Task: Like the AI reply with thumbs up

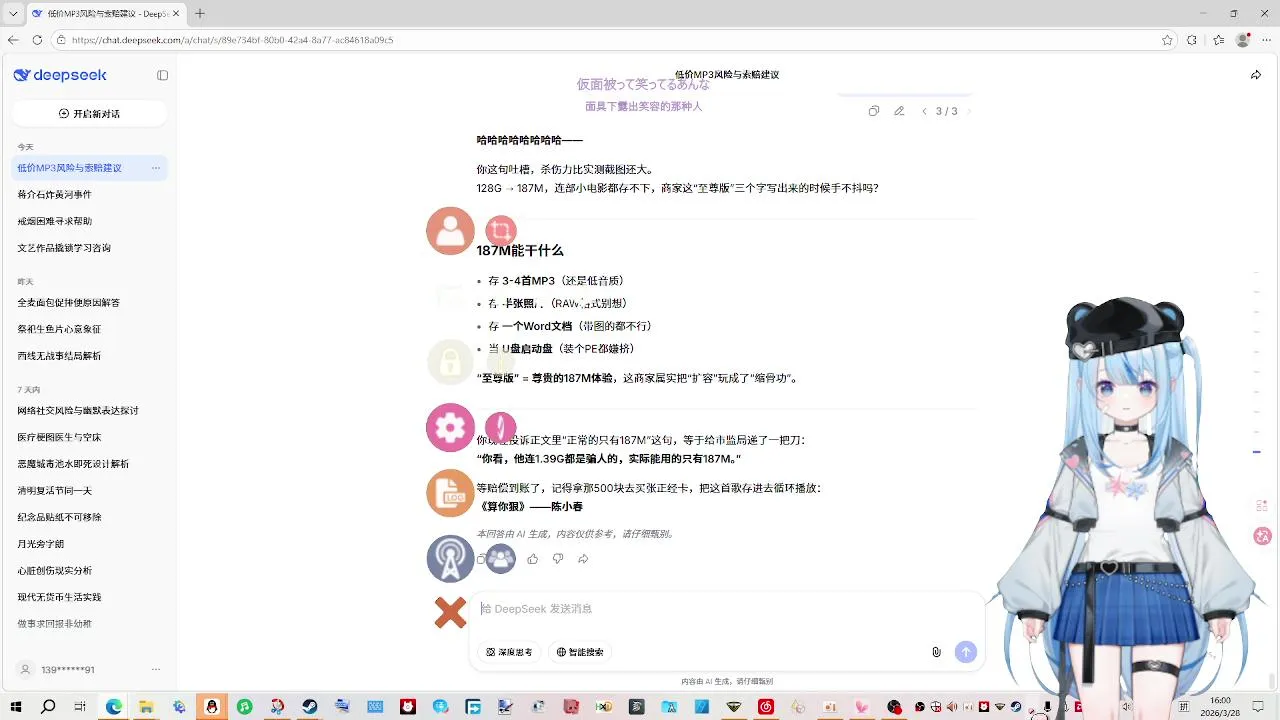Action: click(x=532, y=559)
